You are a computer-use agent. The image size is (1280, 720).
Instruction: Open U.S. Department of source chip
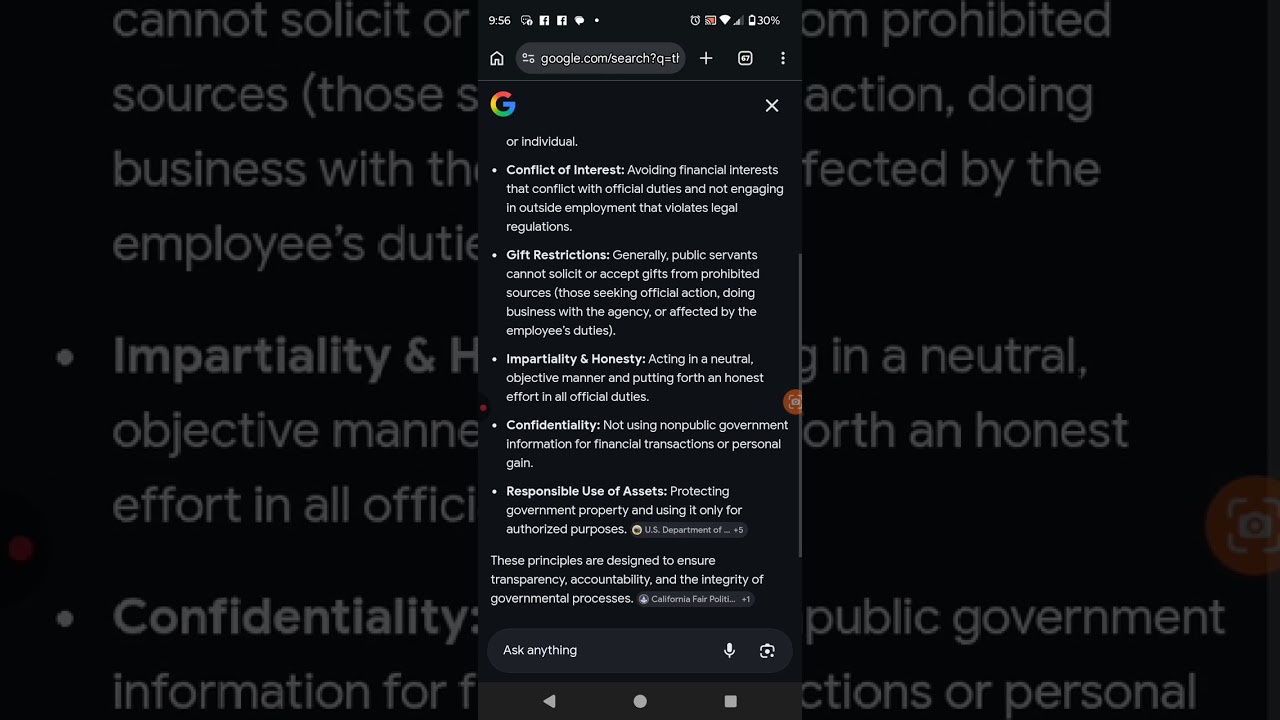(680, 530)
